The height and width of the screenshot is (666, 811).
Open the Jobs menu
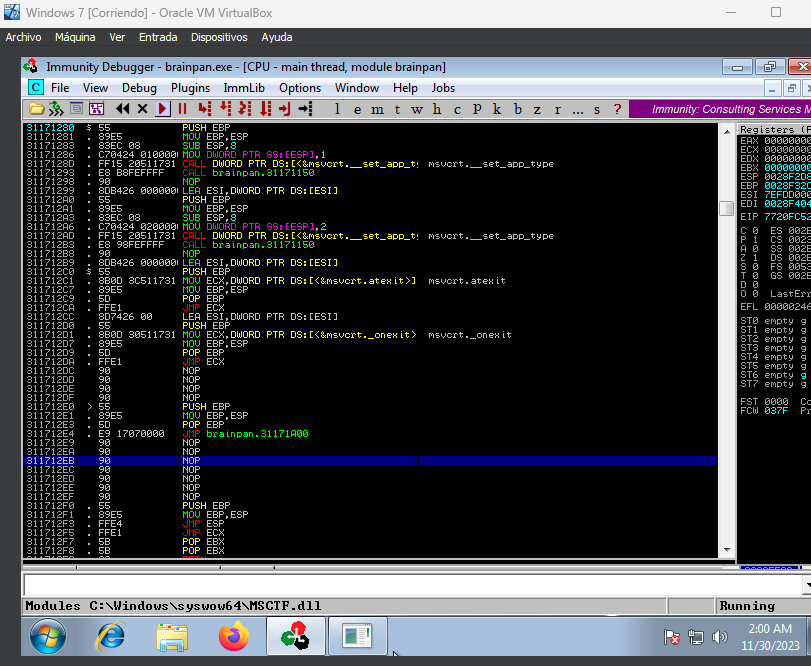pos(443,88)
